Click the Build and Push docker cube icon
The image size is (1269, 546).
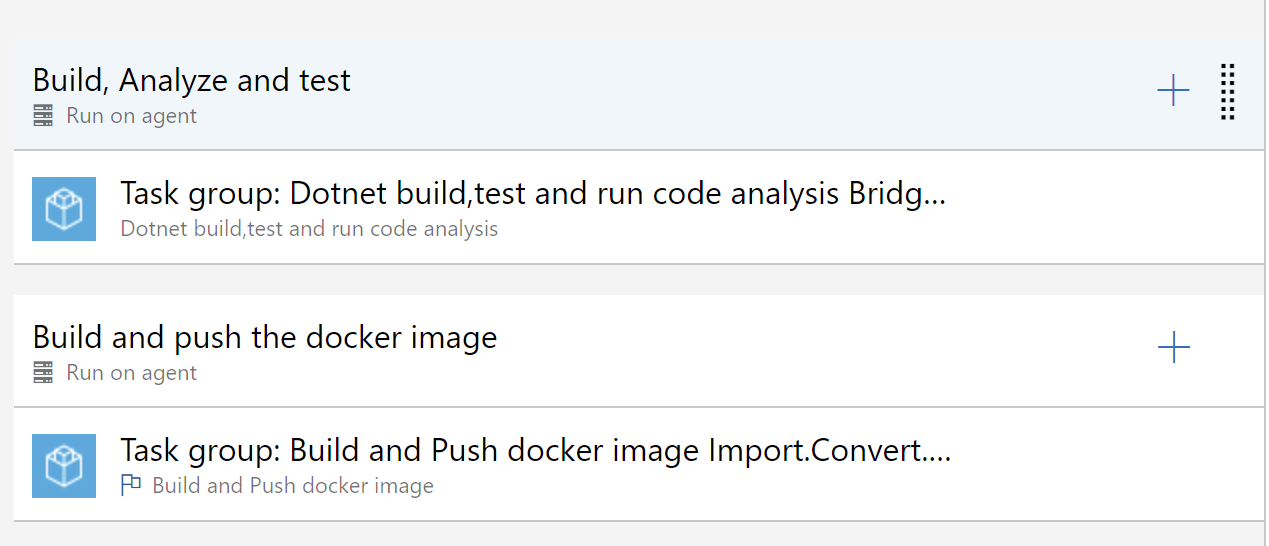(64, 466)
